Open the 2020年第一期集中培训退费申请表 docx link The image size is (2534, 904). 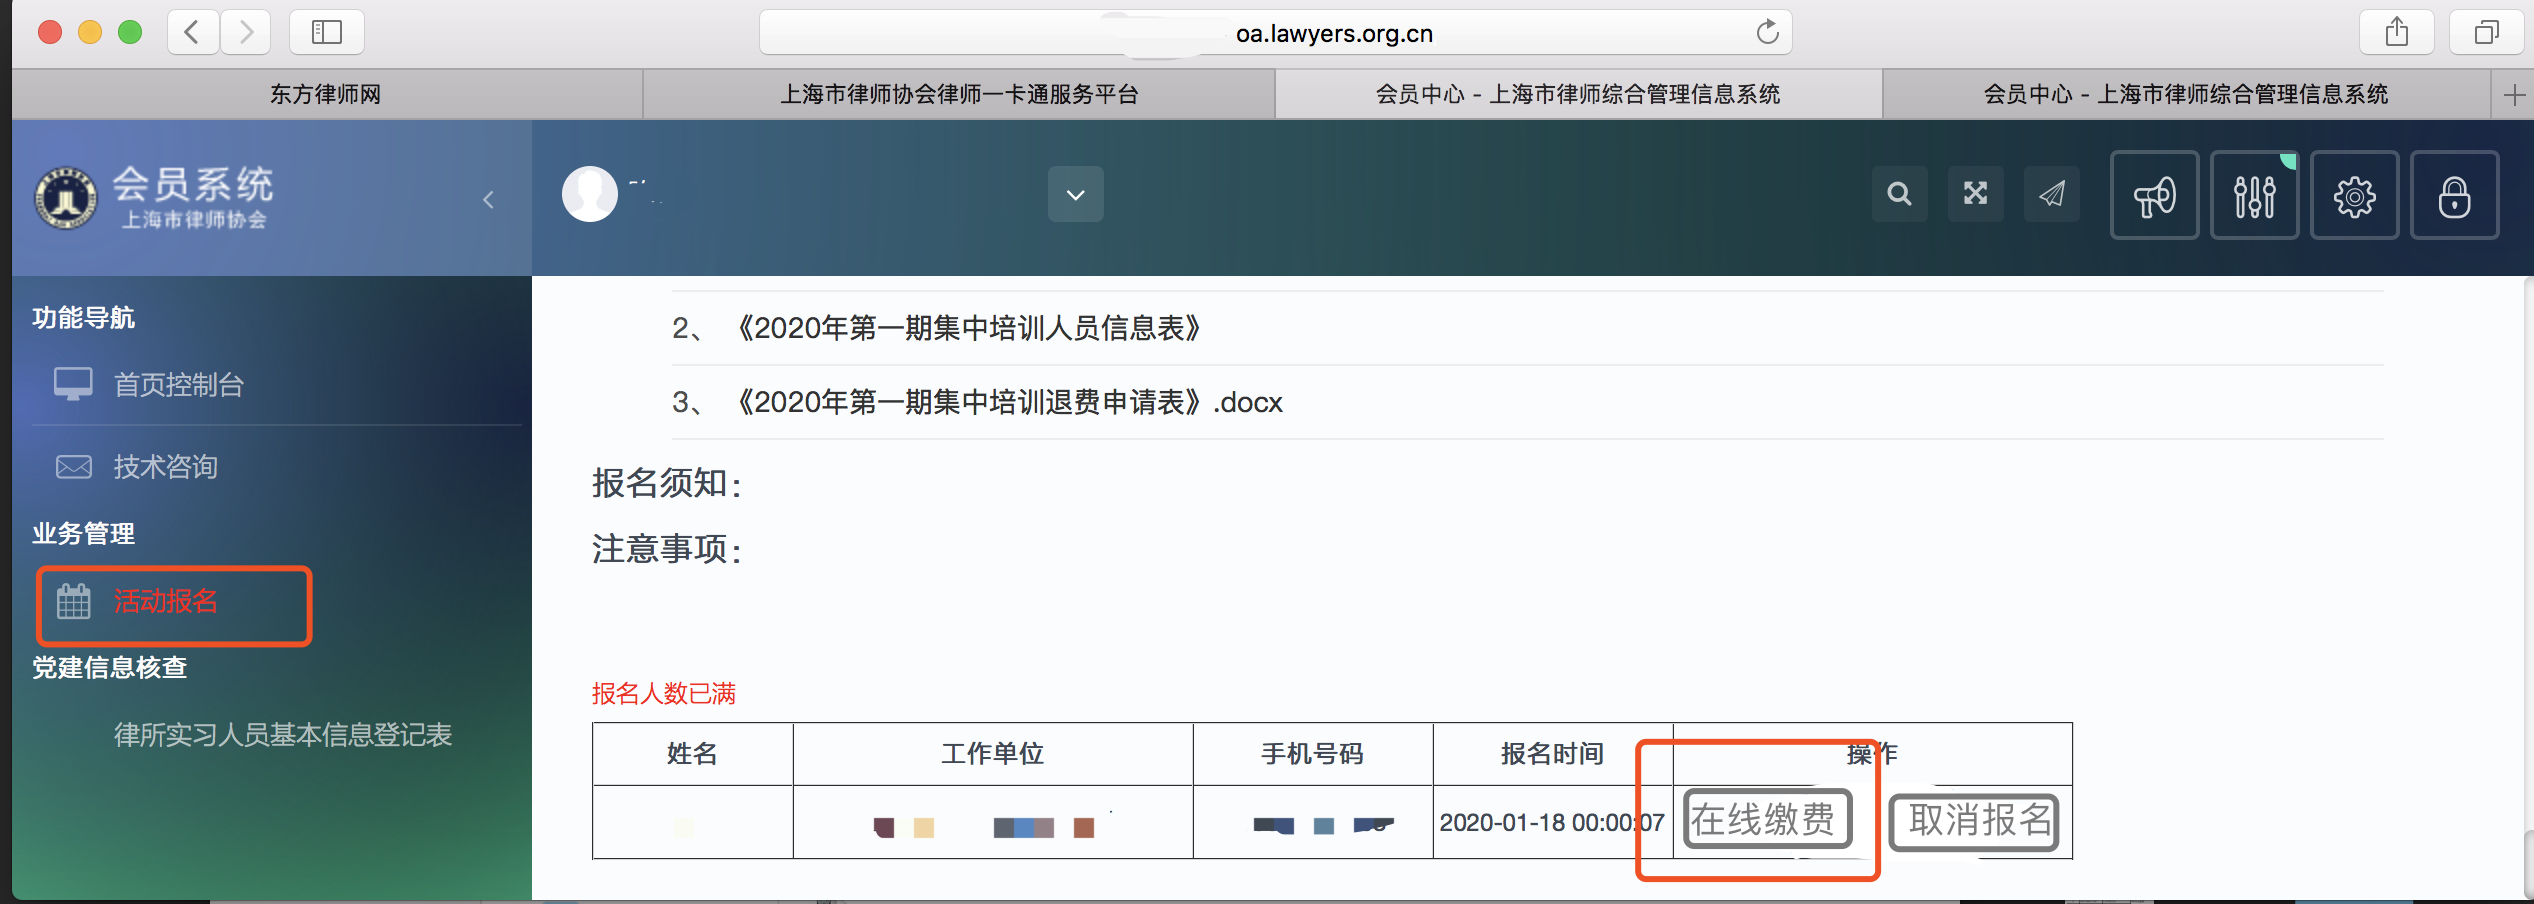point(1009,402)
